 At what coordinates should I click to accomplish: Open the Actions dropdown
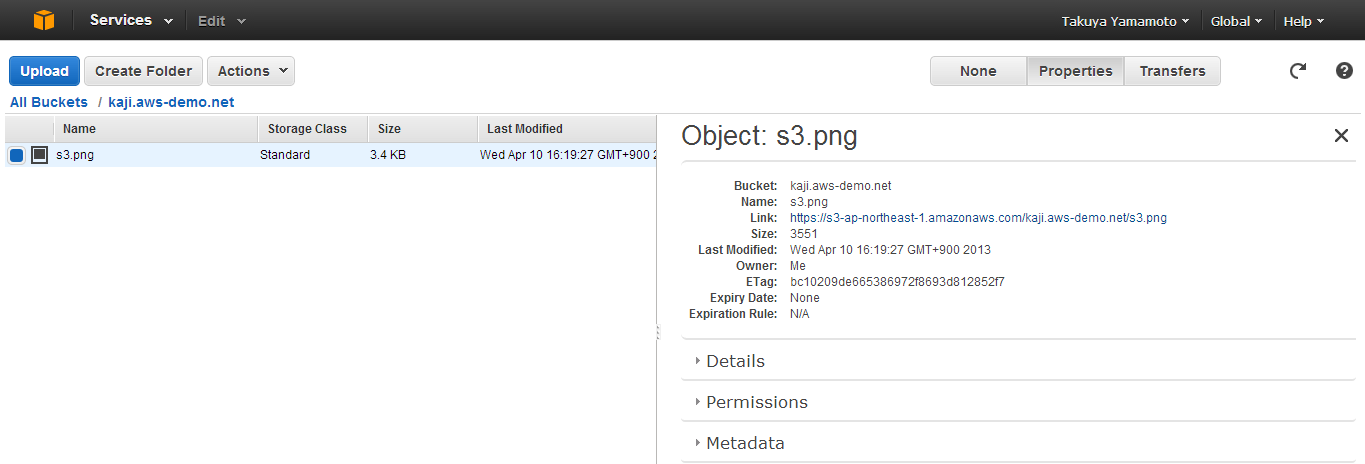[251, 71]
